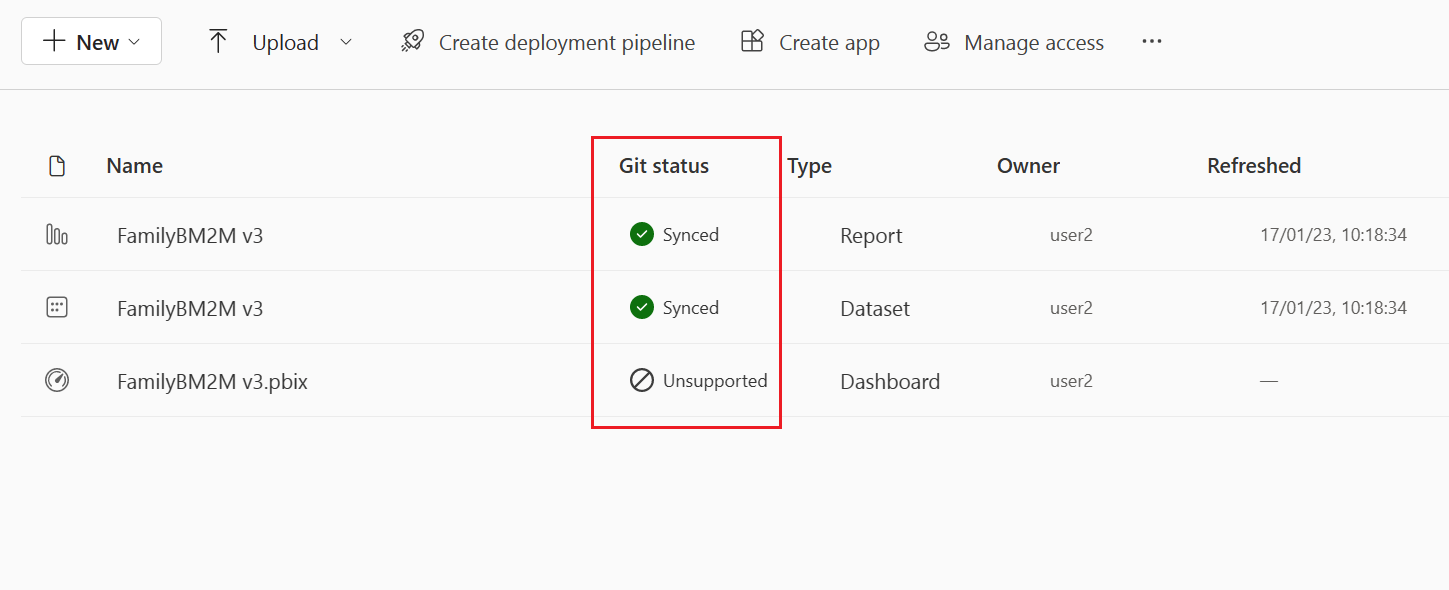The image size is (1449, 590).
Task: Click the rocket icon for Create deployment pipeline
Action: click(x=411, y=41)
